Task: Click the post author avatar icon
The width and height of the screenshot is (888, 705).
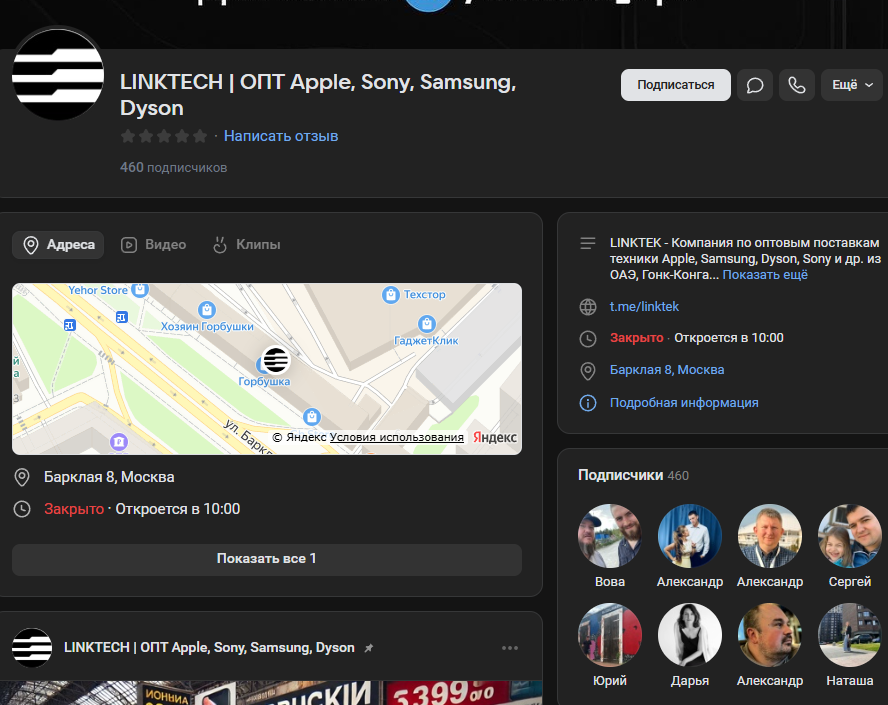Action: pos(32,648)
